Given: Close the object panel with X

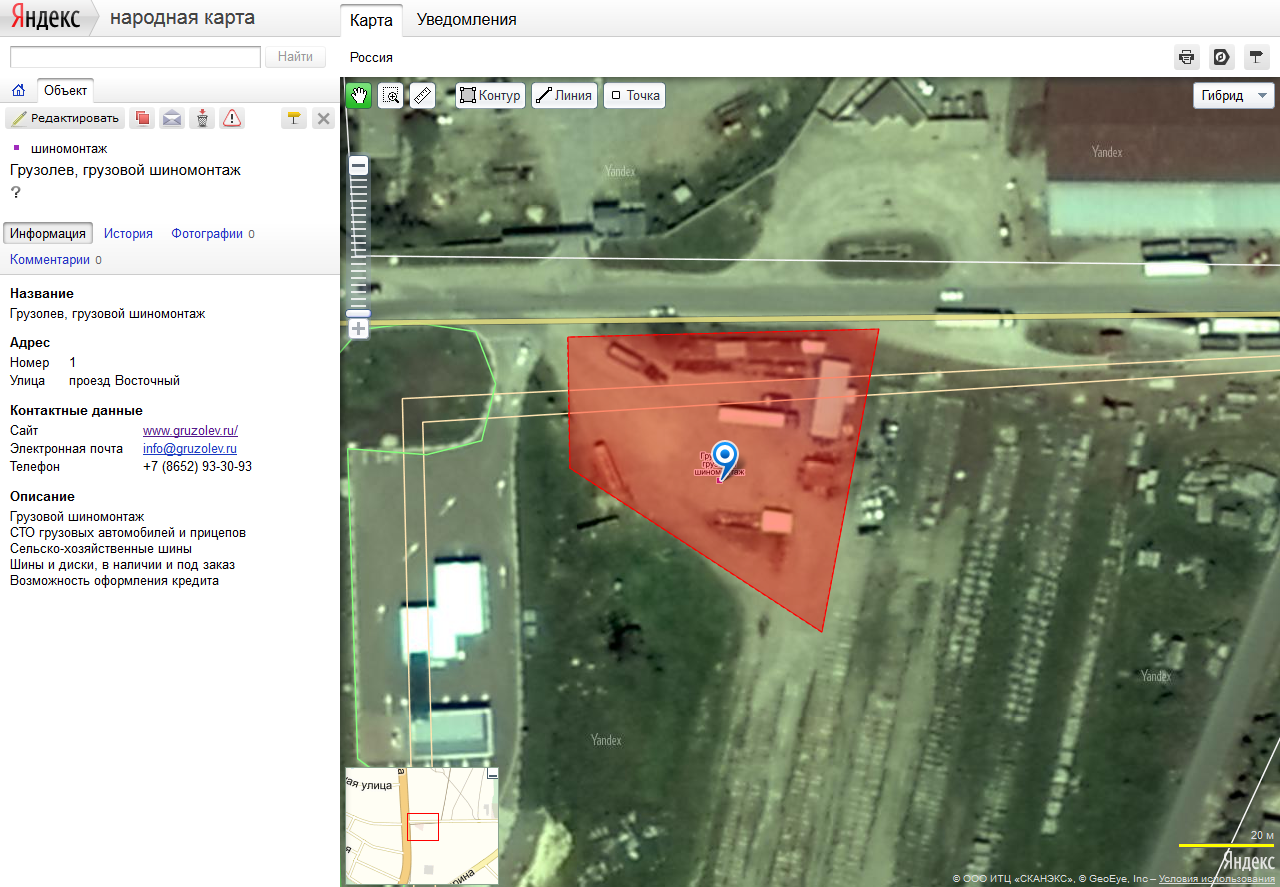Looking at the screenshot, I should [323, 119].
